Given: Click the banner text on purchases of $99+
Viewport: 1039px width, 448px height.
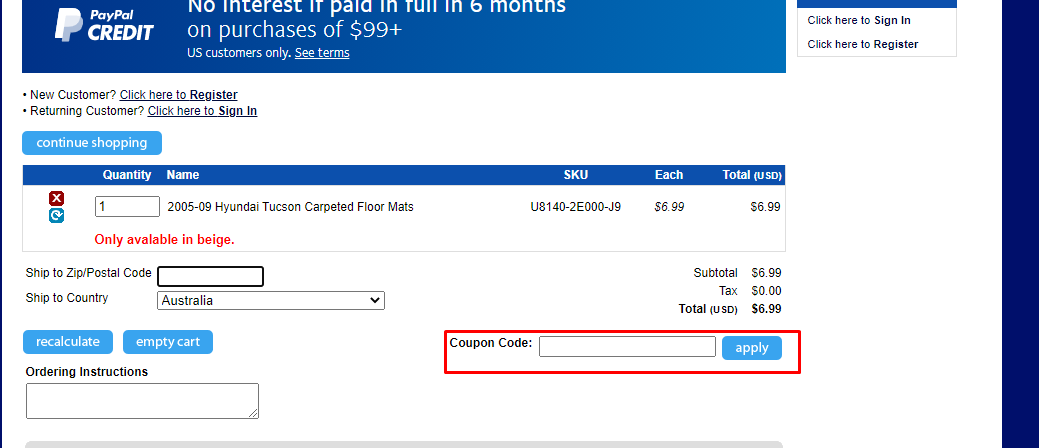Looking at the screenshot, I should (294, 30).
